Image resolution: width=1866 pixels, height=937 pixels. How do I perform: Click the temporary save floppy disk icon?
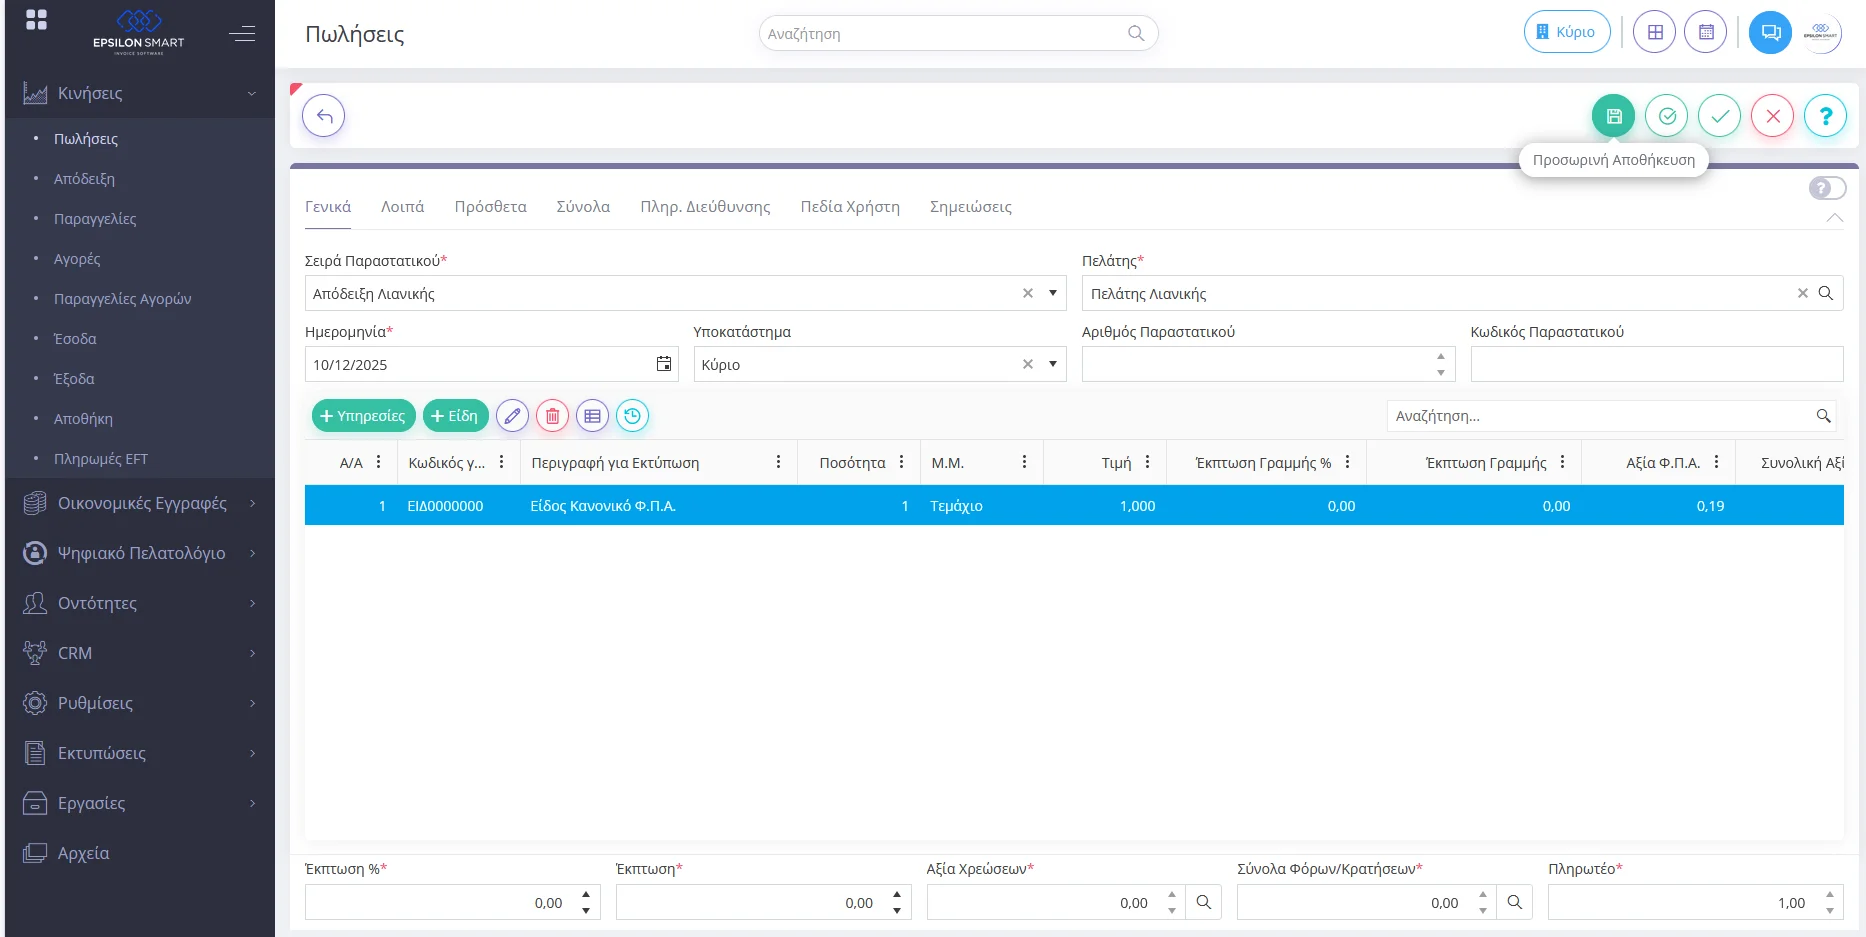click(1613, 116)
